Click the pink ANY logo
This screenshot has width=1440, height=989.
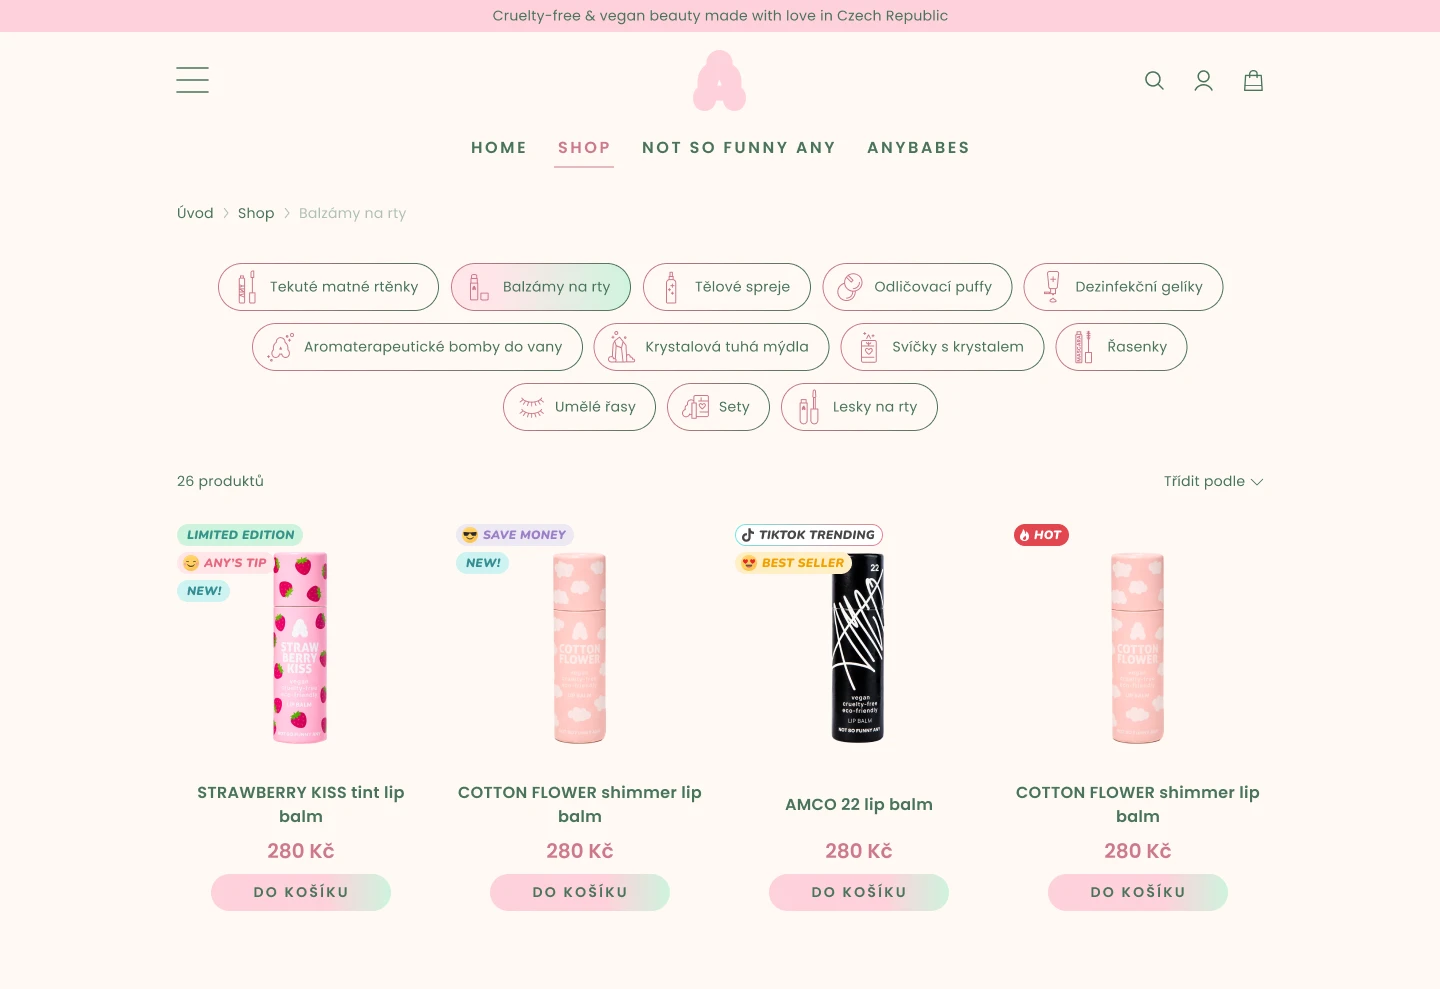click(x=720, y=81)
